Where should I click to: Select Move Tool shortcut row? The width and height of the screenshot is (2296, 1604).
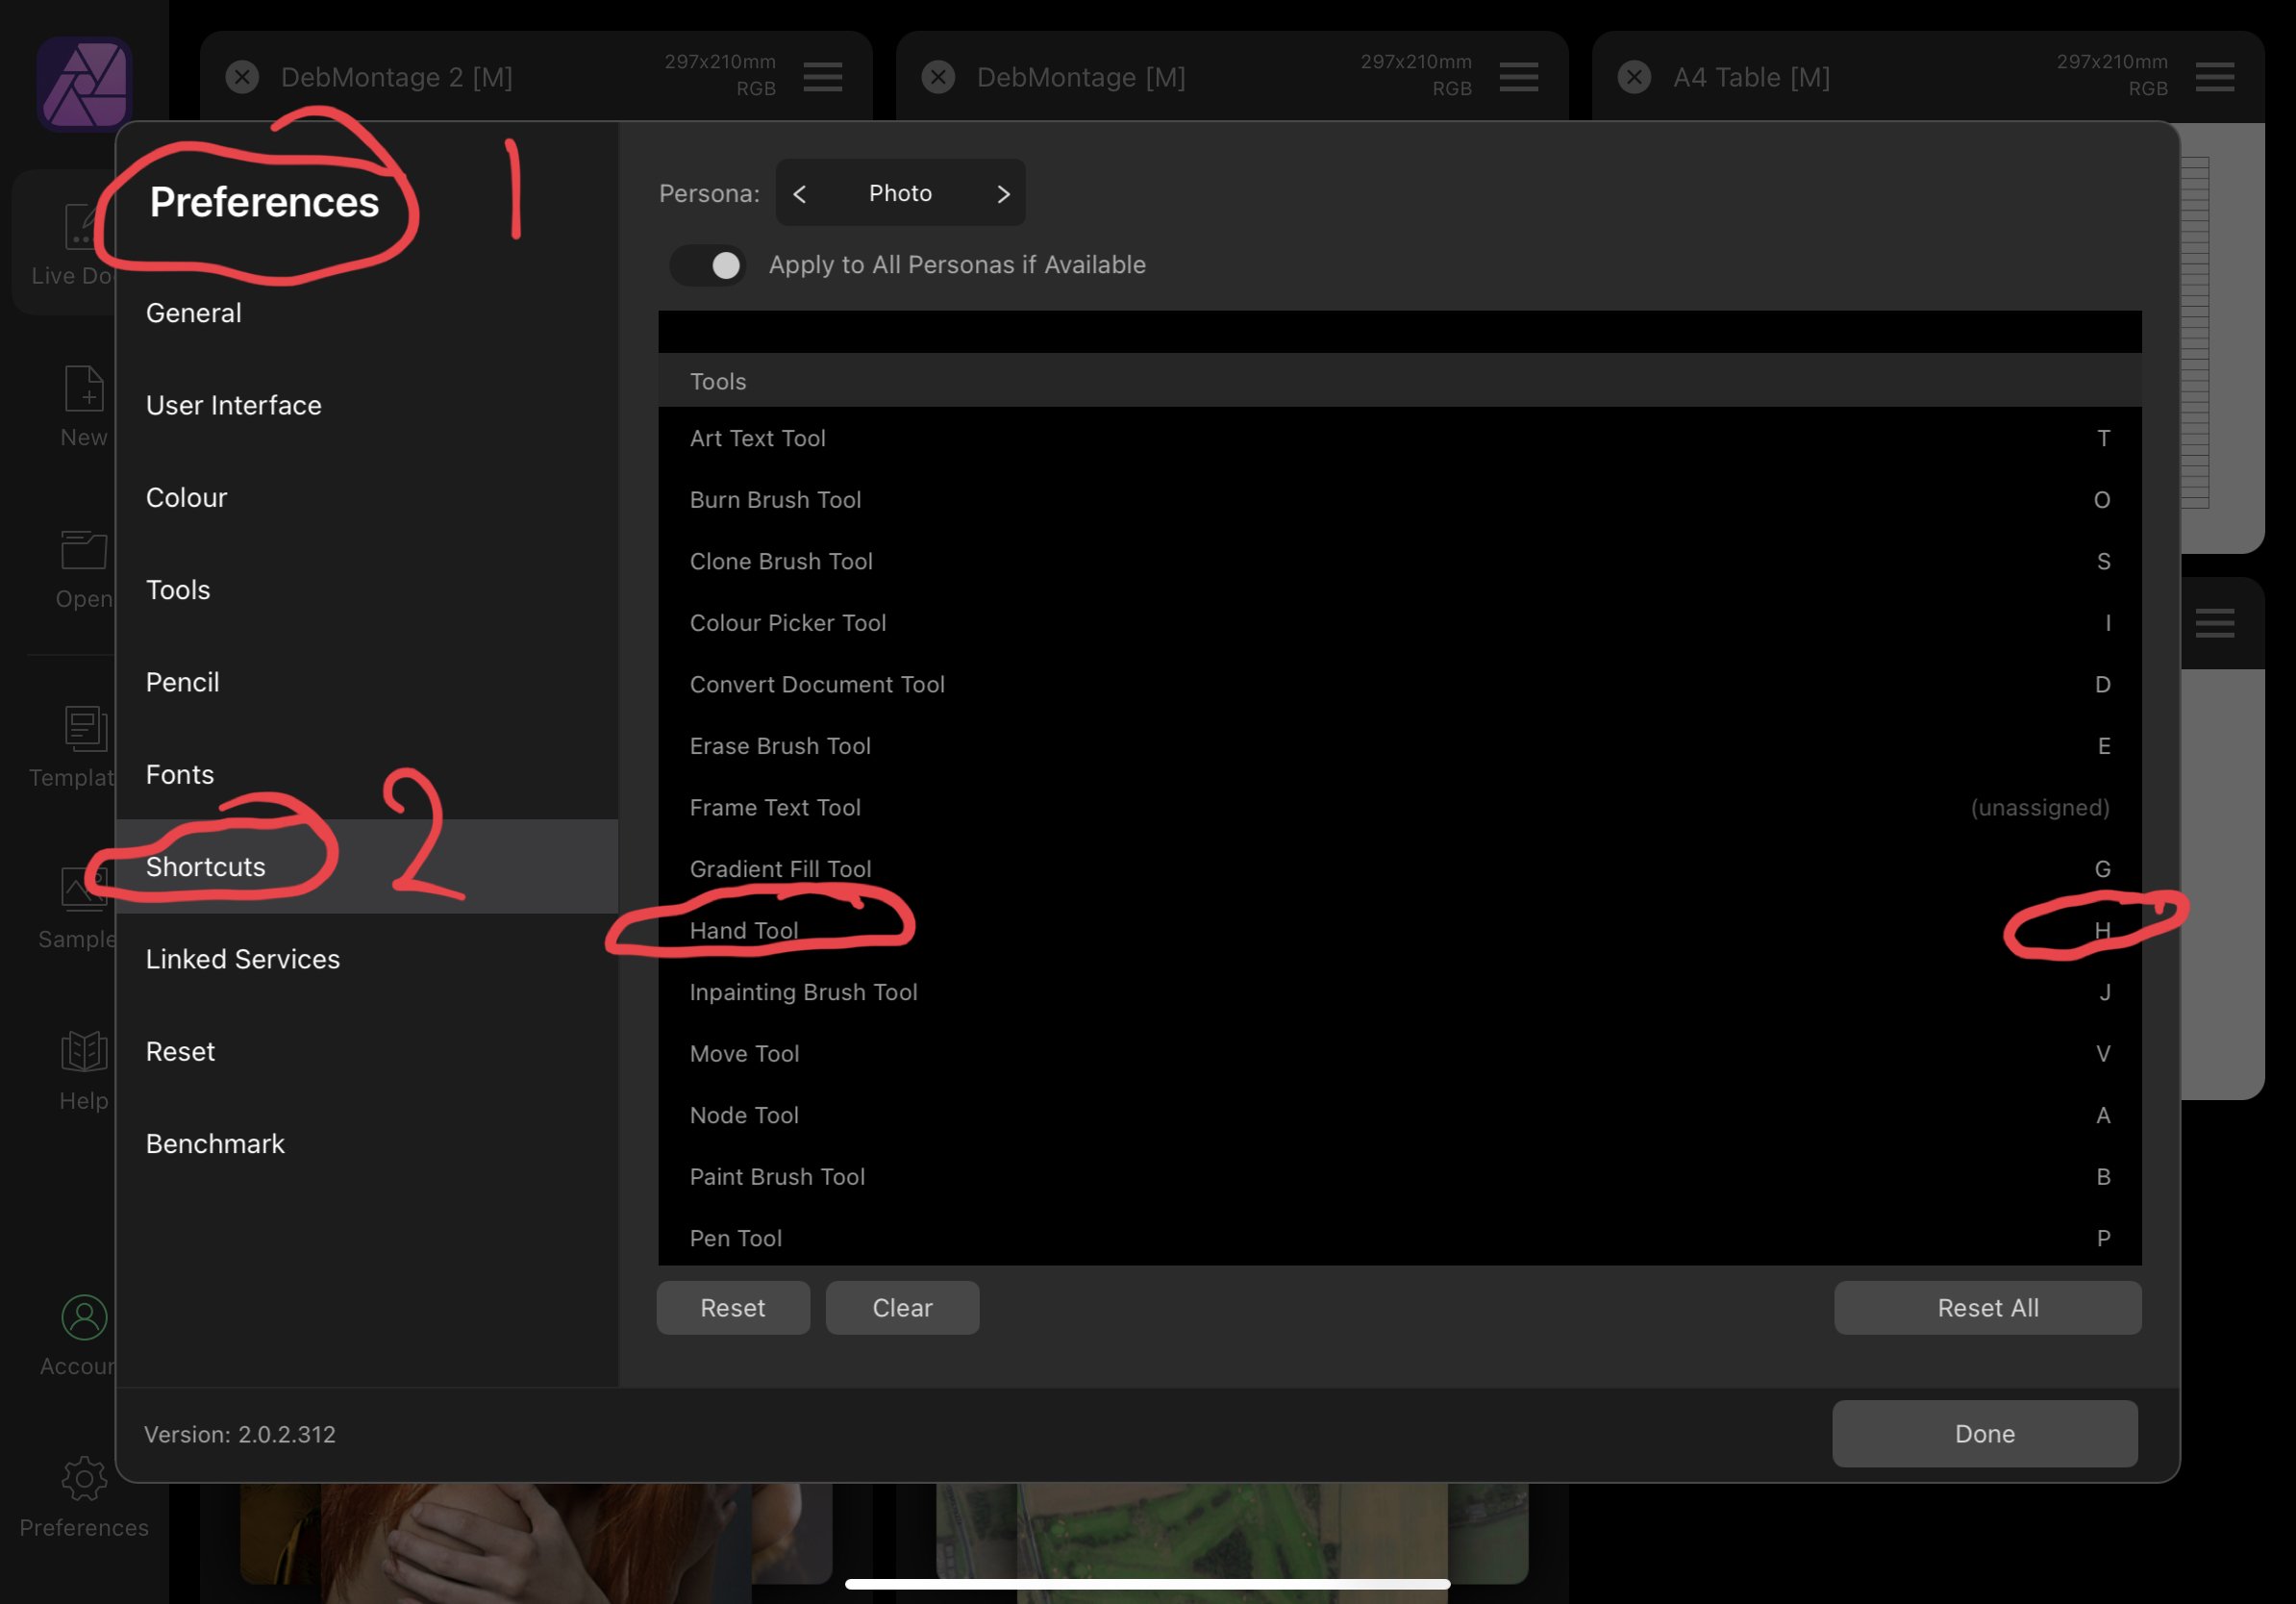click(x=1399, y=1053)
